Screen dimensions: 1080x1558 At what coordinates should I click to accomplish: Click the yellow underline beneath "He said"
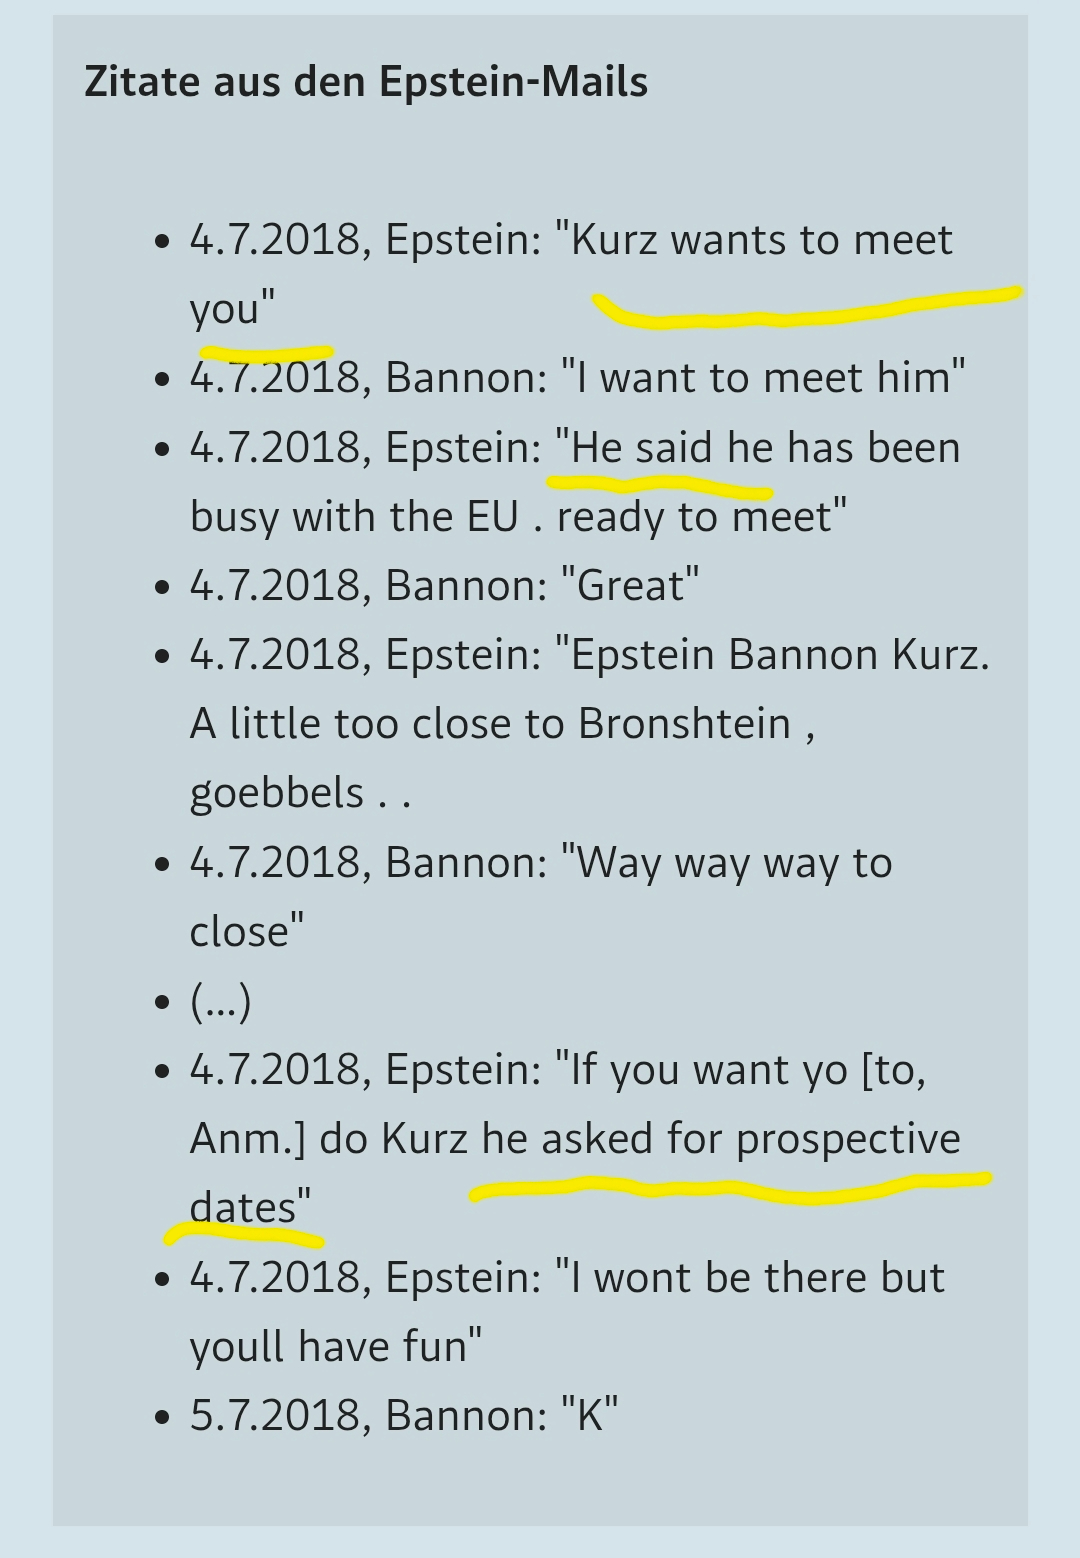point(660,487)
